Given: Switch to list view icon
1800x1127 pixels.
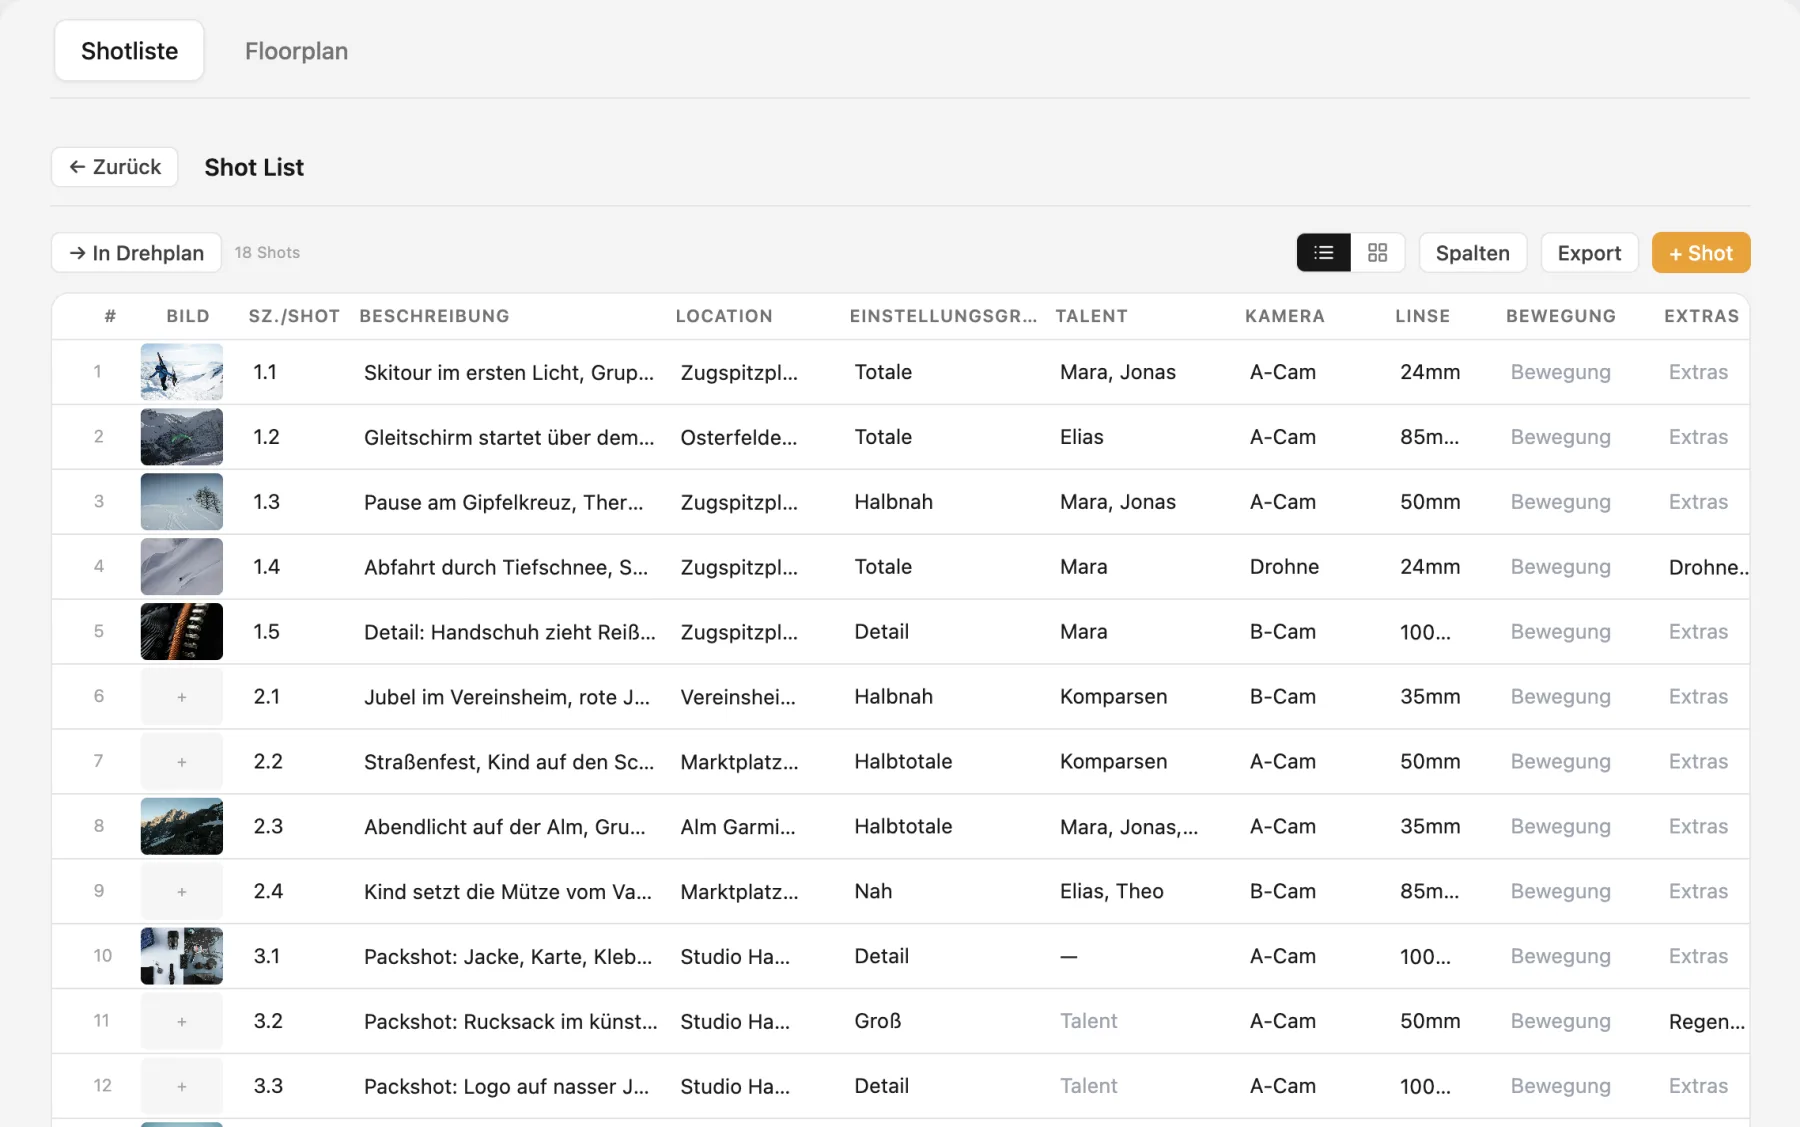Looking at the screenshot, I should (x=1323, y=253).
